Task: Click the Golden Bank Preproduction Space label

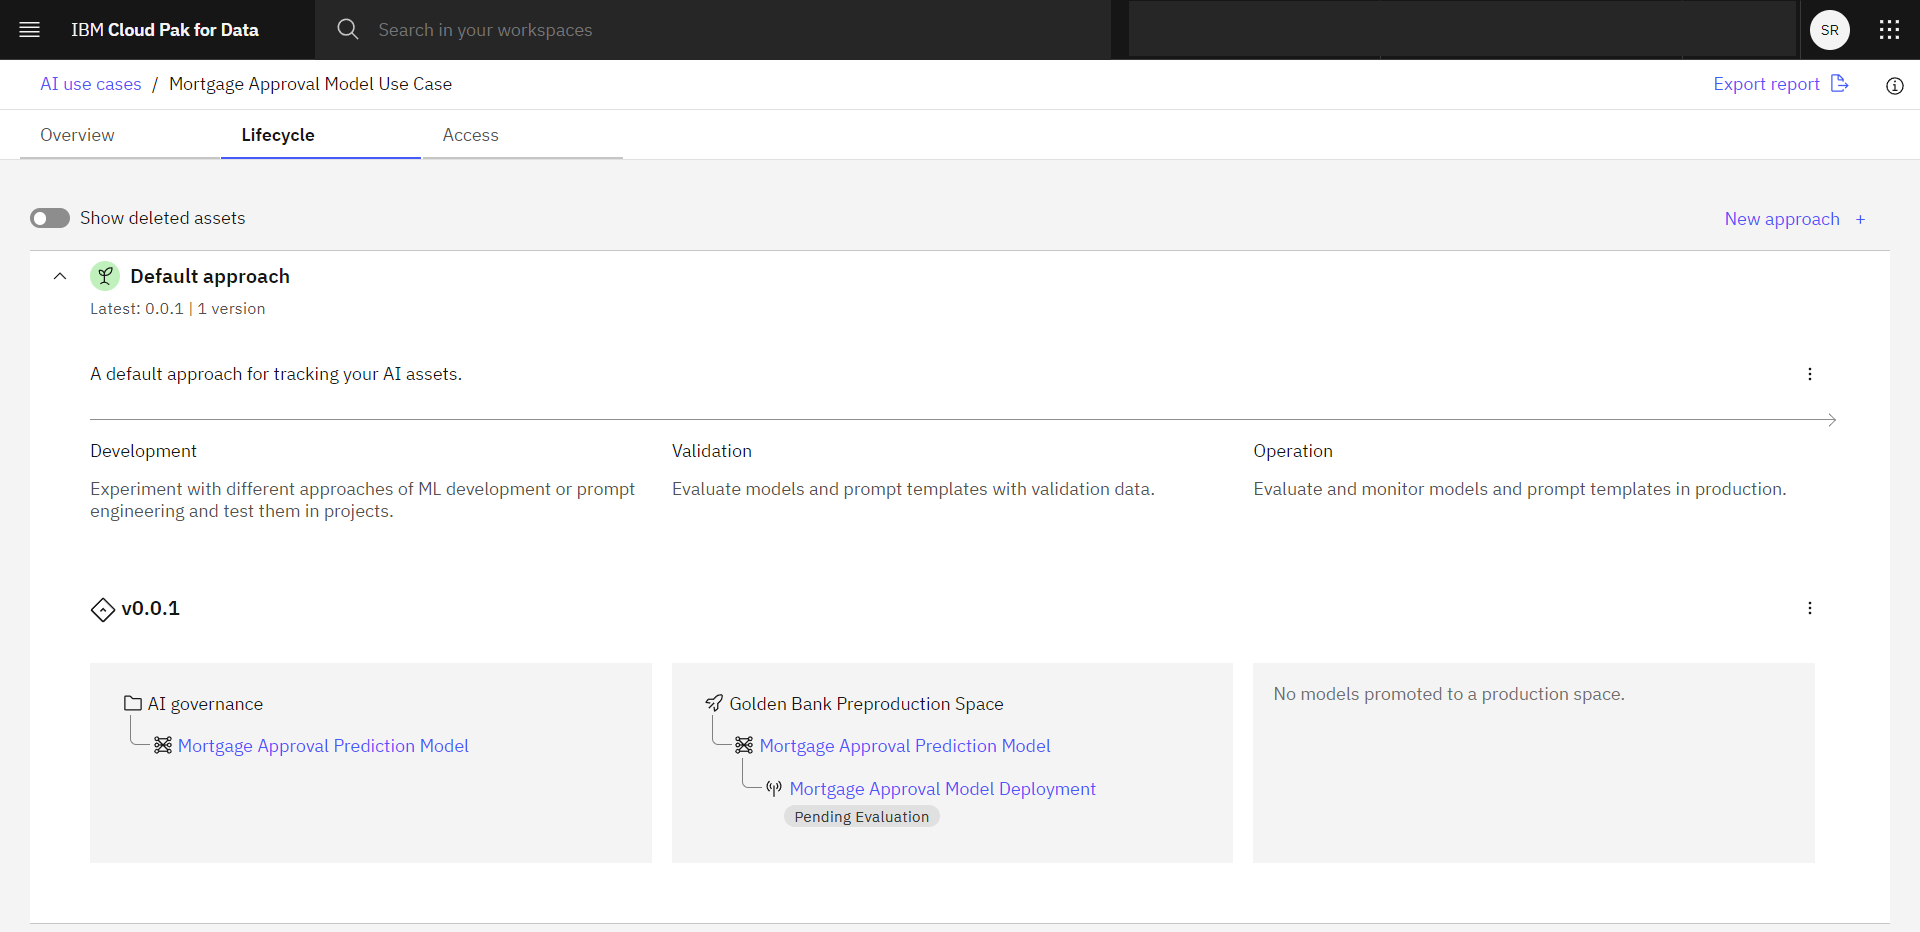Action: pyautogui.click(x=866, y=704)
